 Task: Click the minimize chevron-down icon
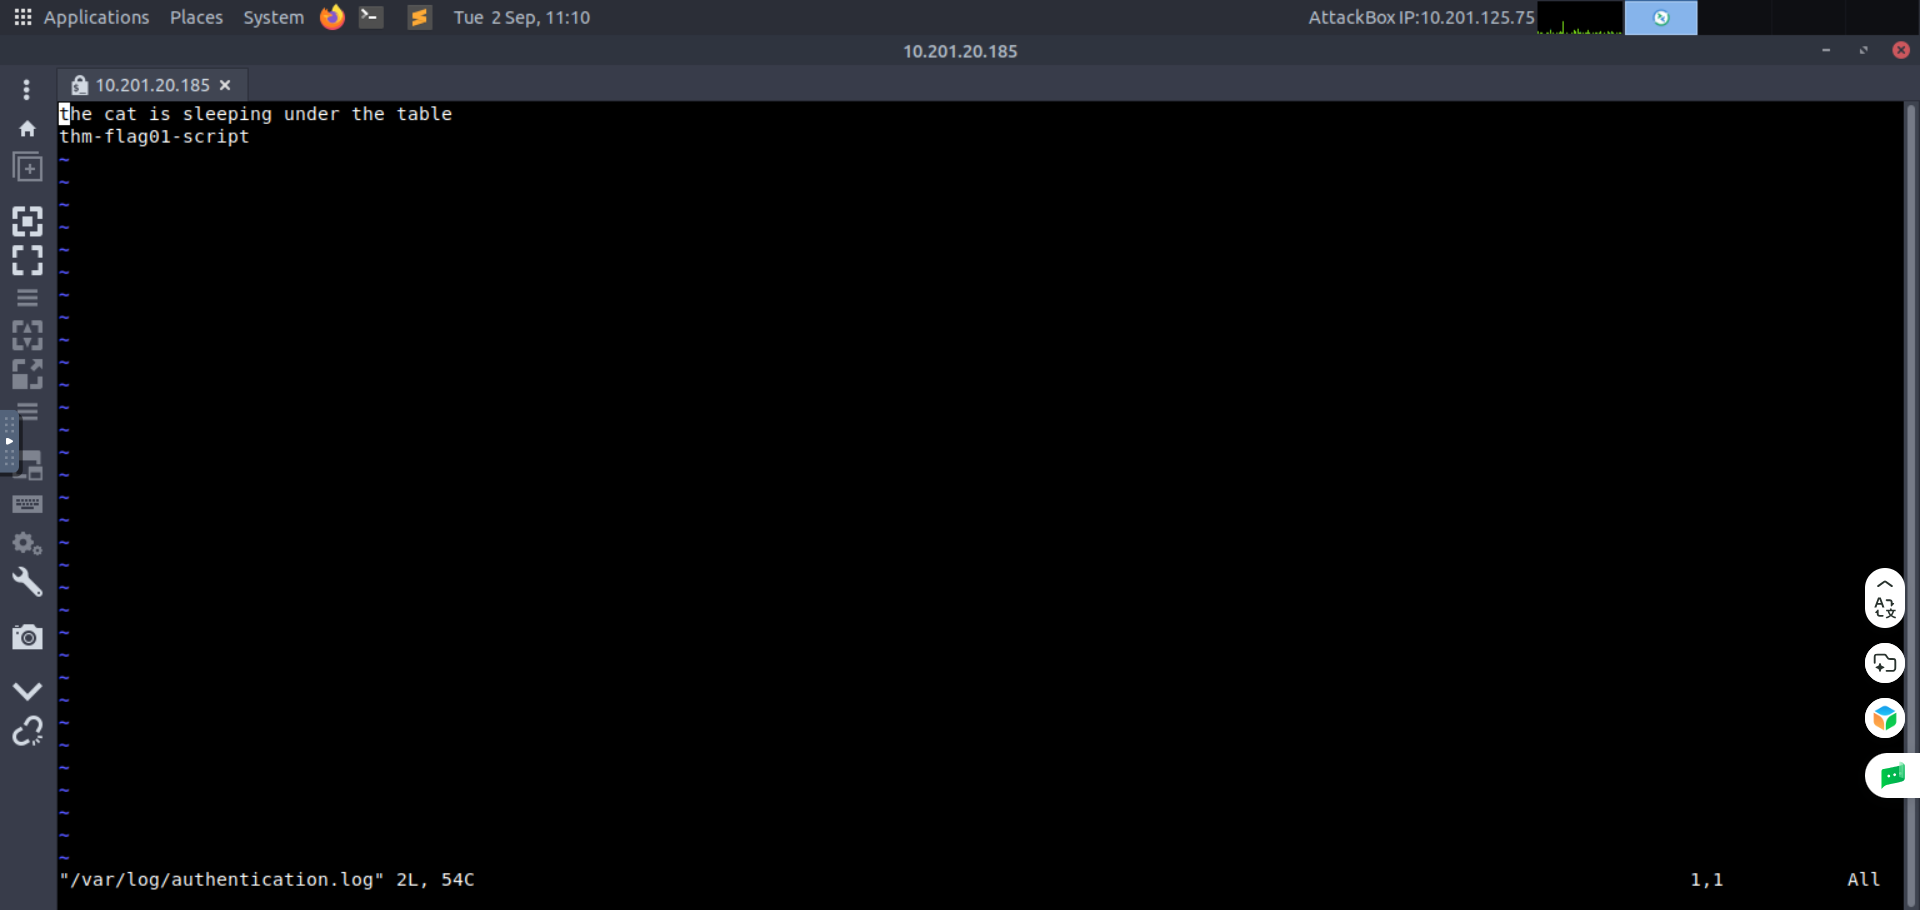27,691
